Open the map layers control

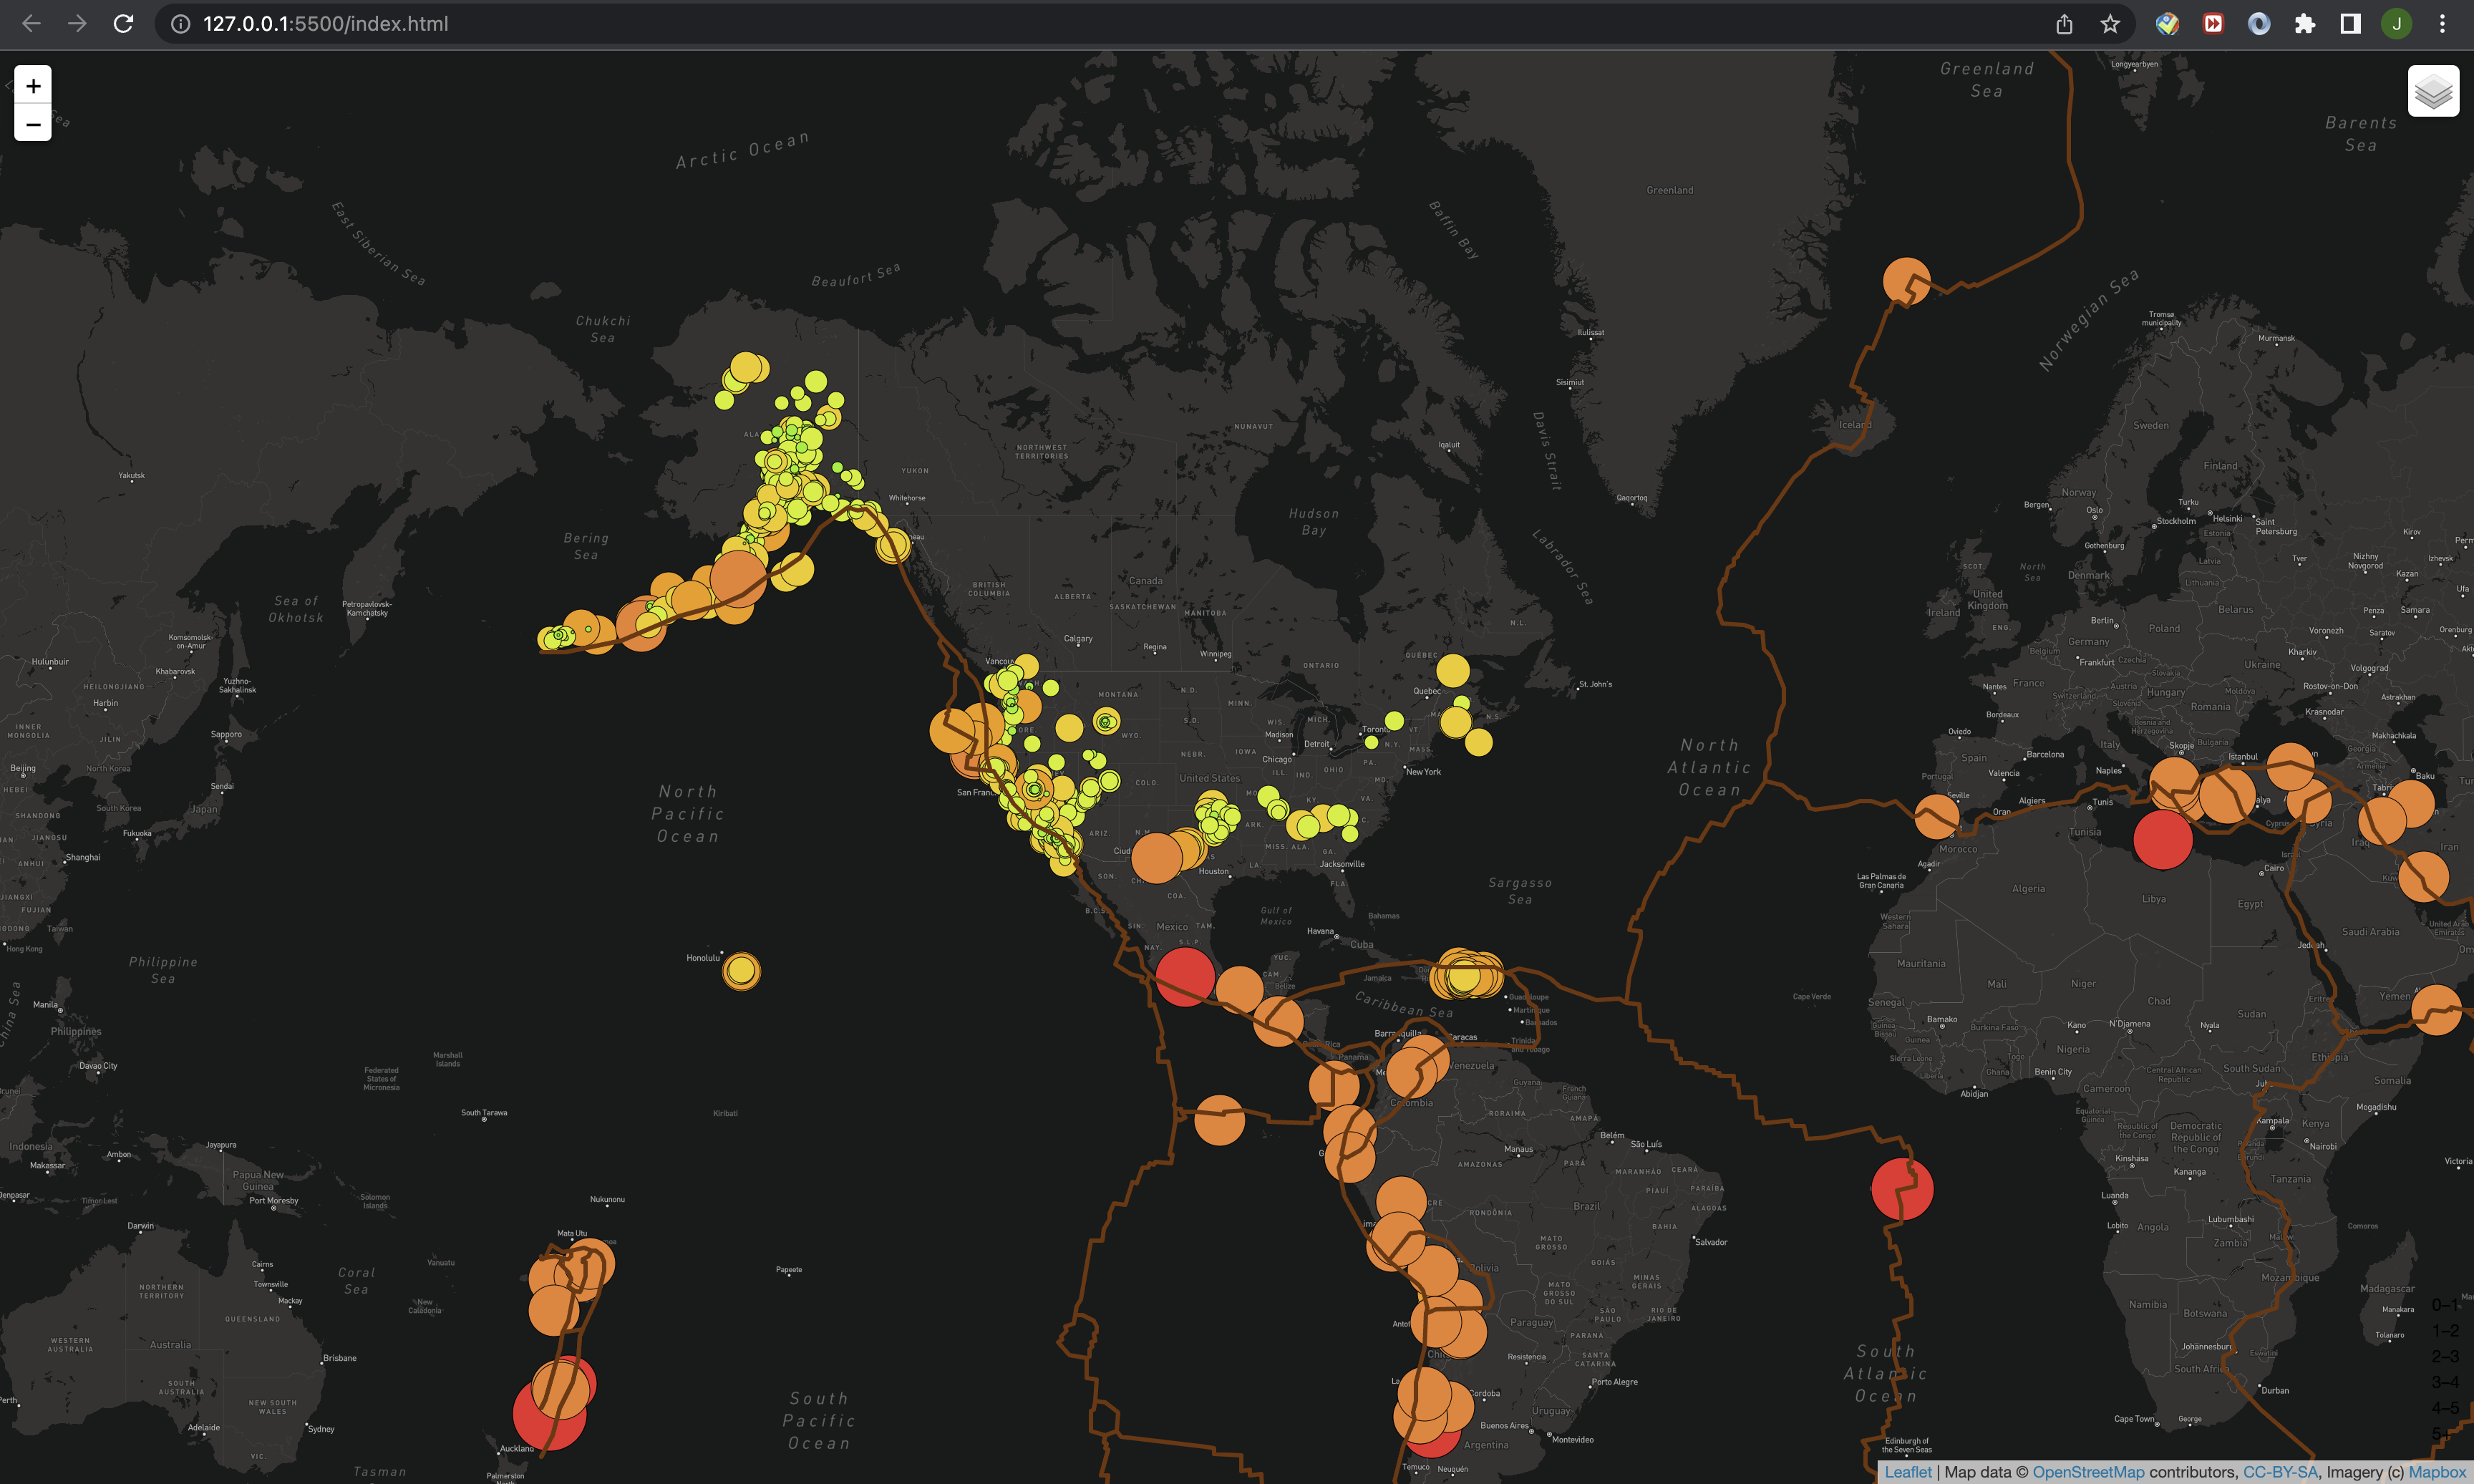[x=2433, y=91]
